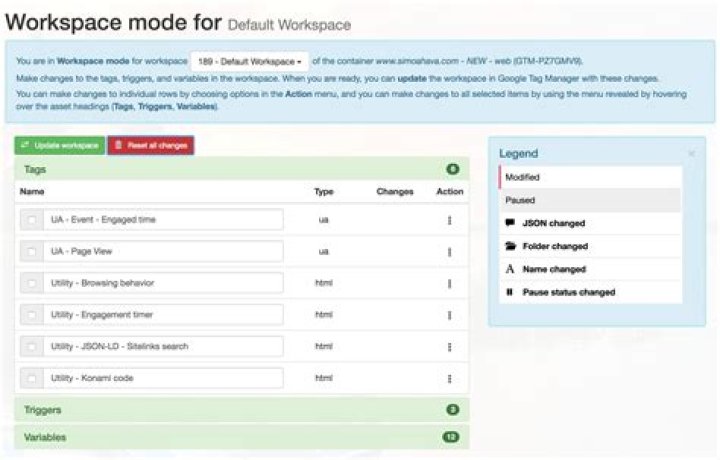Edit the Utility - Browsing behavior name field
This screenshot has height=460, width=720.
163,283
